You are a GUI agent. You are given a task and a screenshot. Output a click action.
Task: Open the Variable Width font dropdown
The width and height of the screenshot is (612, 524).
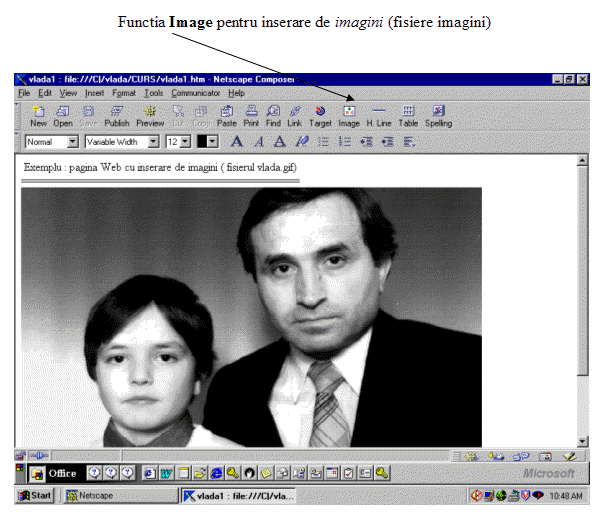click(x=153, y=142)
